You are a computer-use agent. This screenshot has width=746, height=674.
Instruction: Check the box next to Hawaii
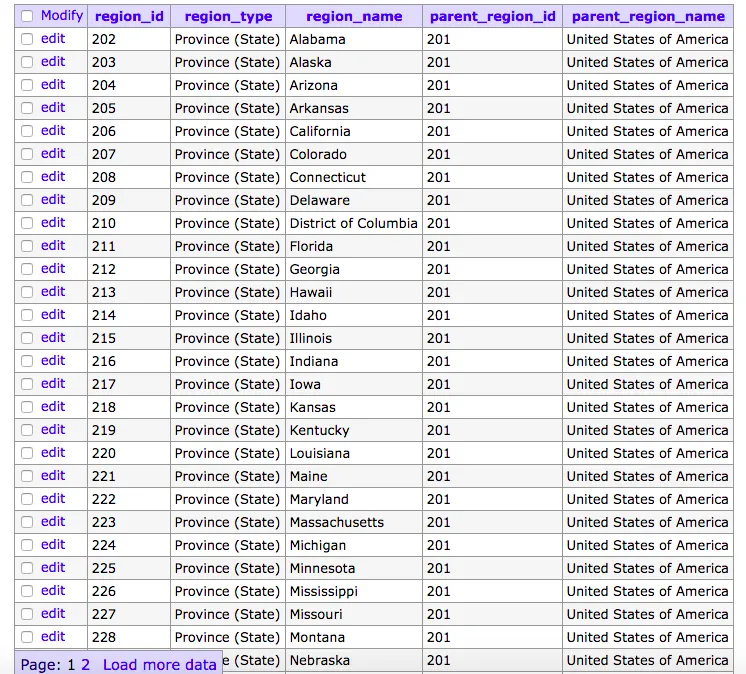pos(27,292)
